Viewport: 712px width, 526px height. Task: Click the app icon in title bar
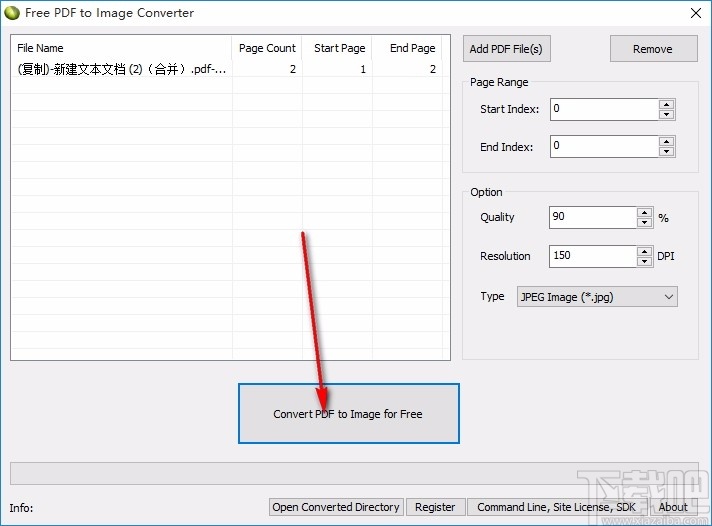pyautogui.click(x=12, y=13)
